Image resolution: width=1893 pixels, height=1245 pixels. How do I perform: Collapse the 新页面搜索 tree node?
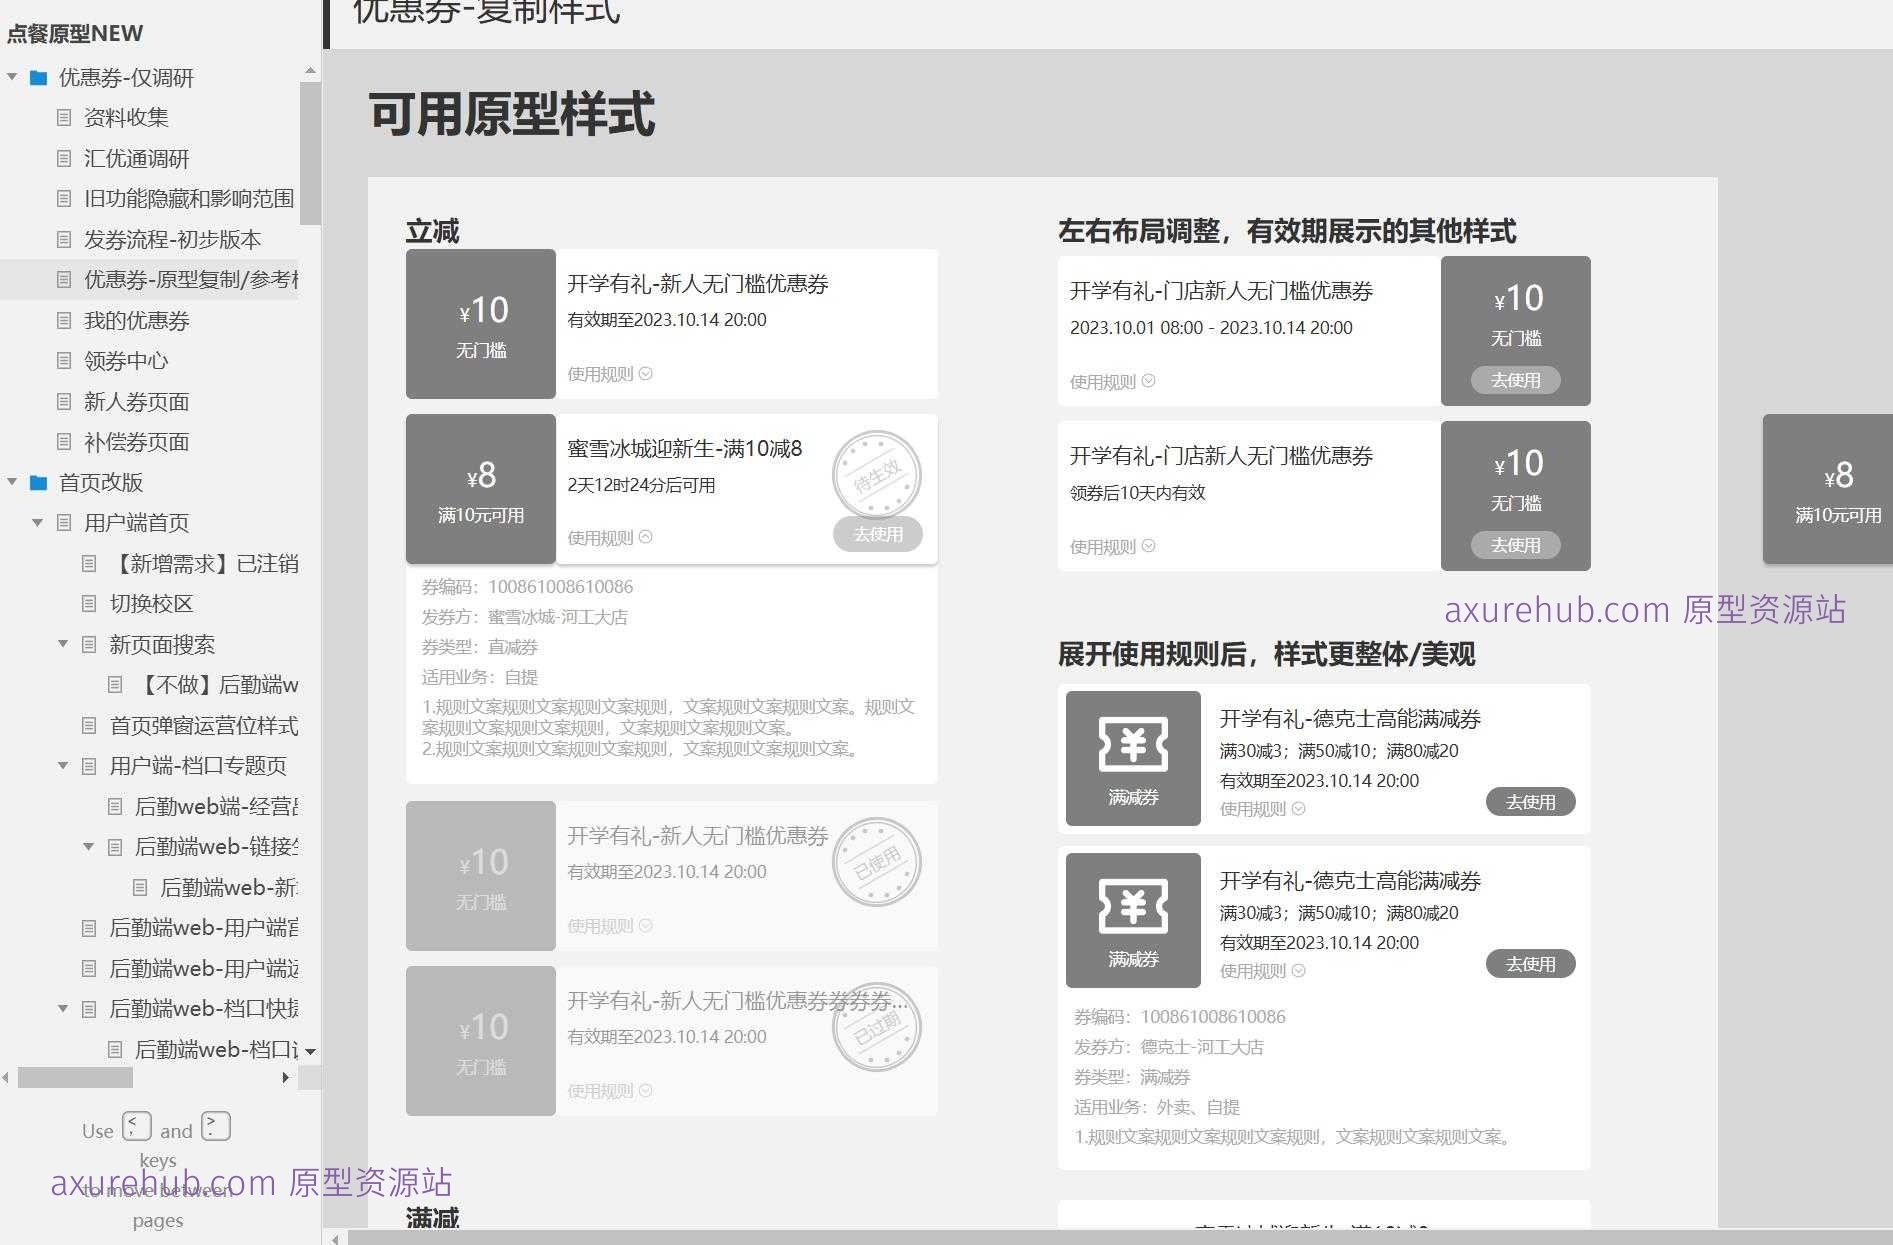point(62,644)
